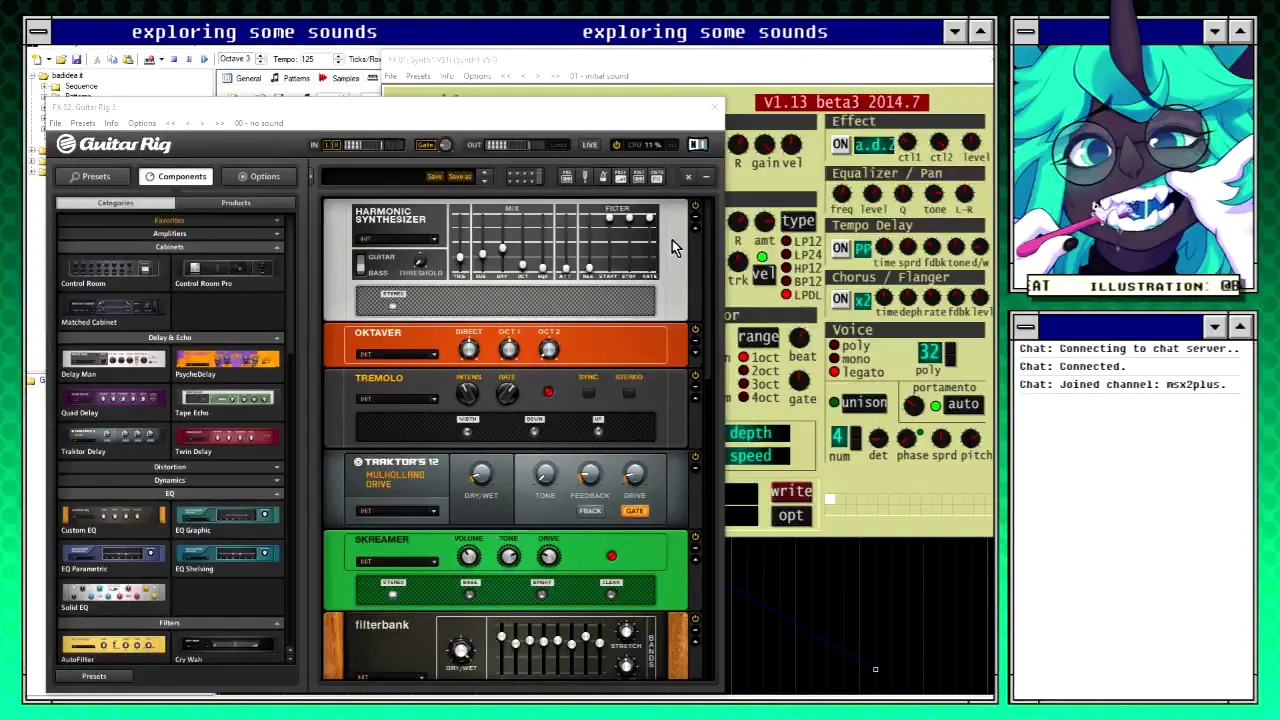Select the legato voice mode radio
The image size is (1280, 720).
[834, 372]
